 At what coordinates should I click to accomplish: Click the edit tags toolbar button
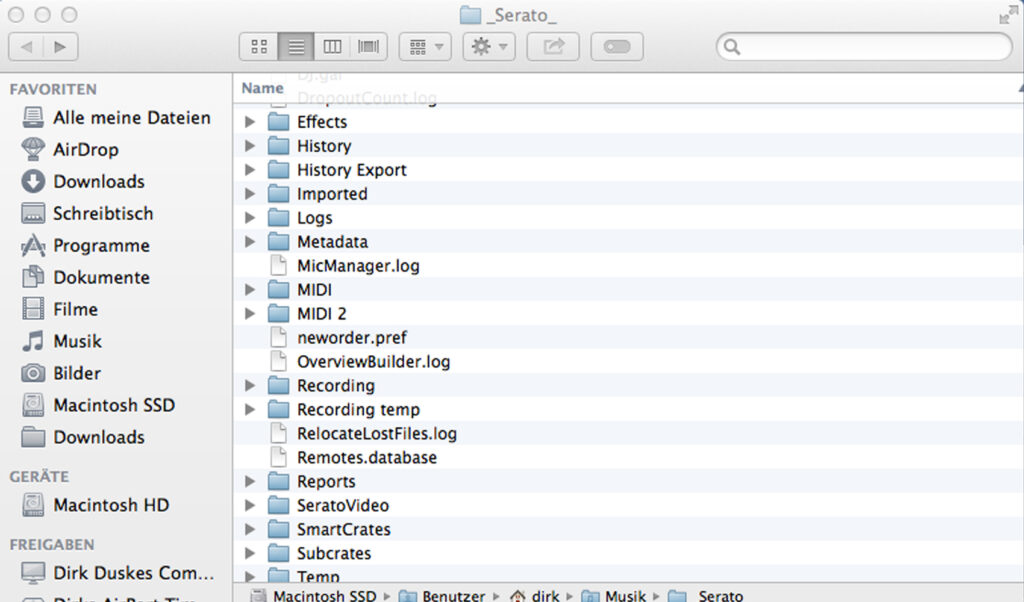(x=617, y=47)
